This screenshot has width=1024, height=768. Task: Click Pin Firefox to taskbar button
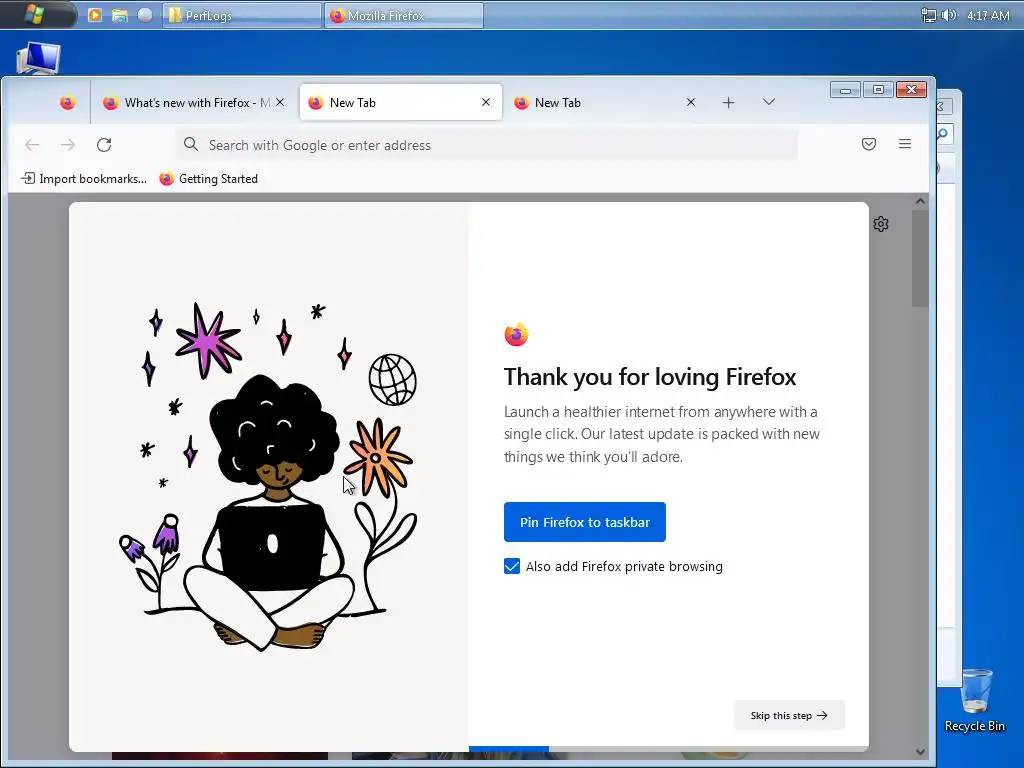click(x=584, y=522)
